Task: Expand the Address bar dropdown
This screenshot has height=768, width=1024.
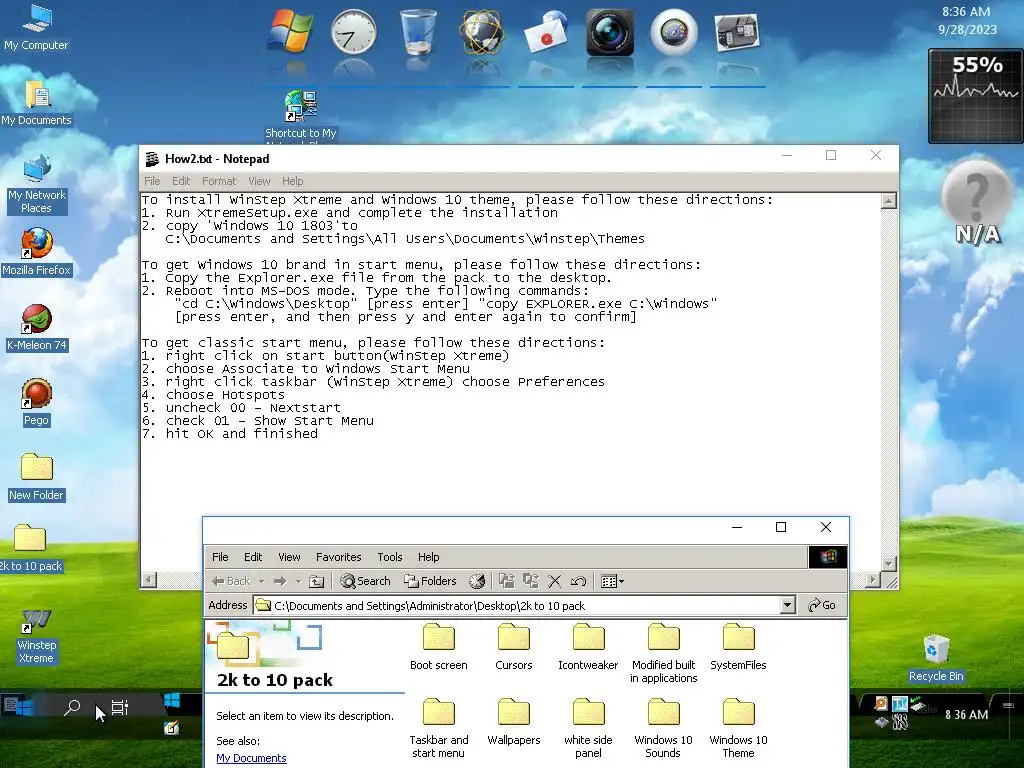Action: 788,605
